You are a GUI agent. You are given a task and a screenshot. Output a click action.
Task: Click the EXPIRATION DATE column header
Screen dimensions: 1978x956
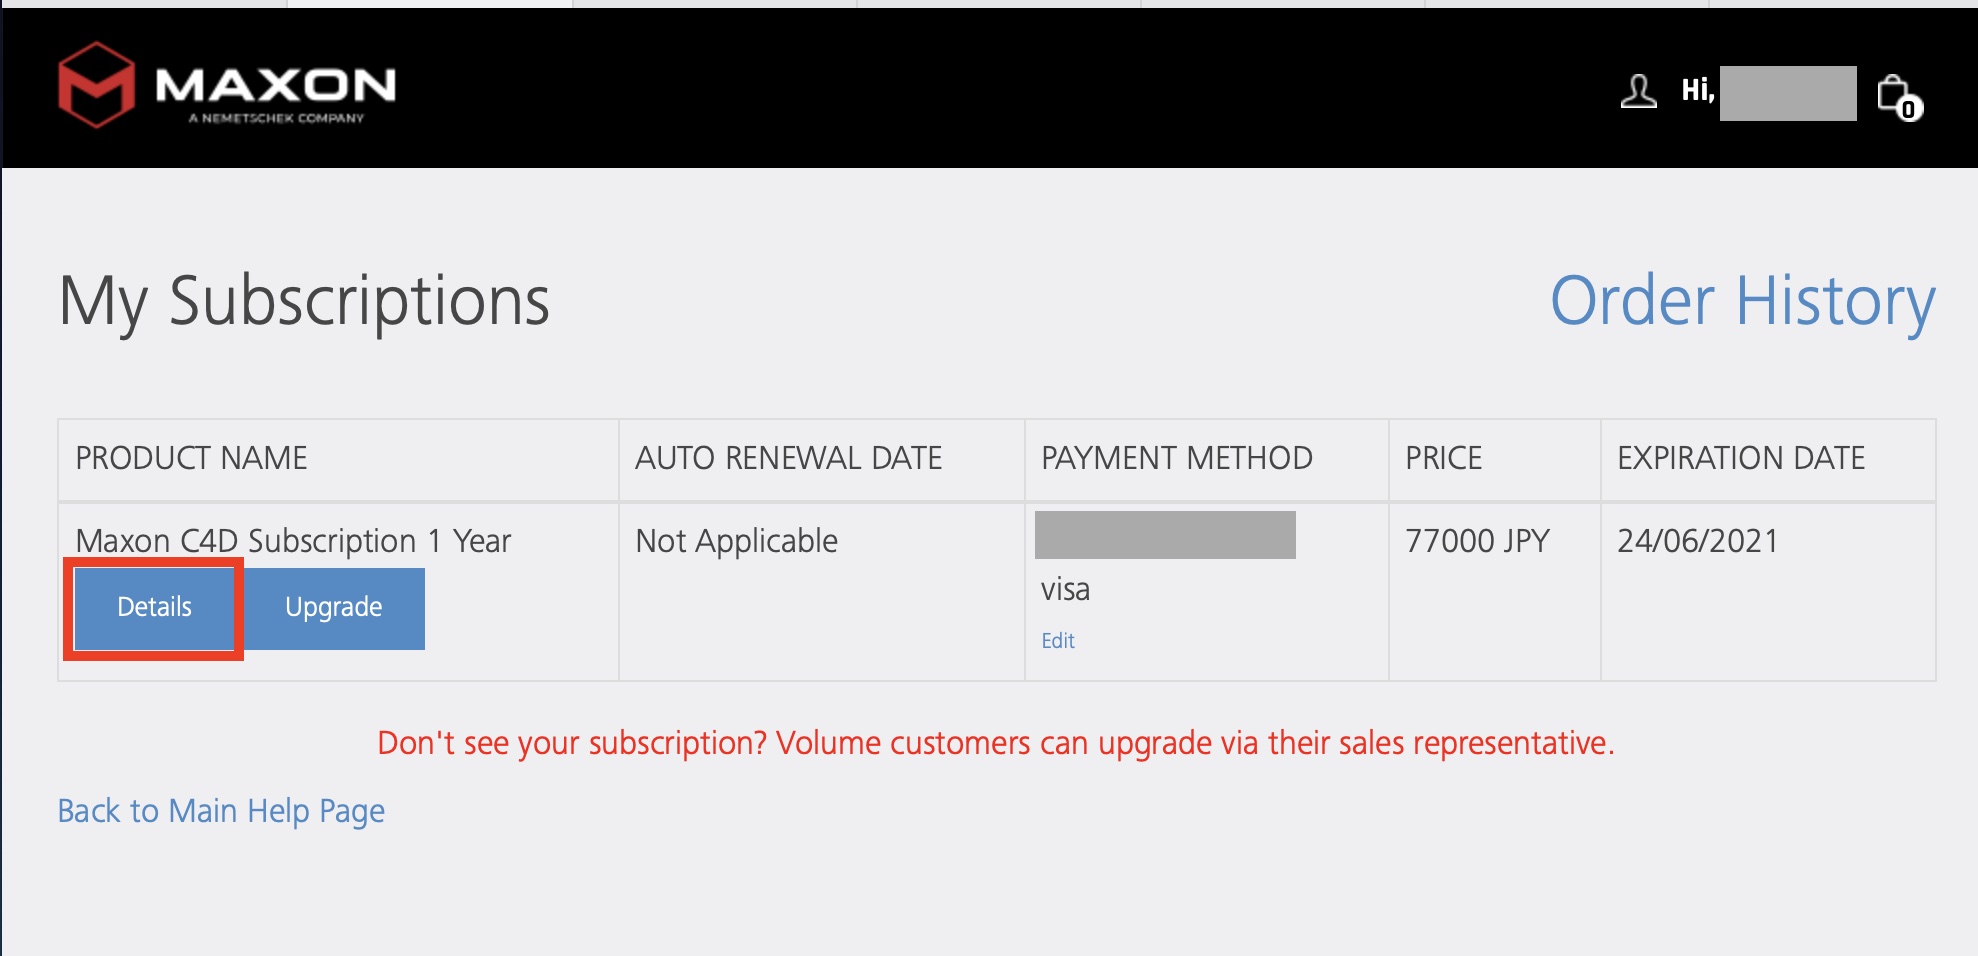(1740, 459)
